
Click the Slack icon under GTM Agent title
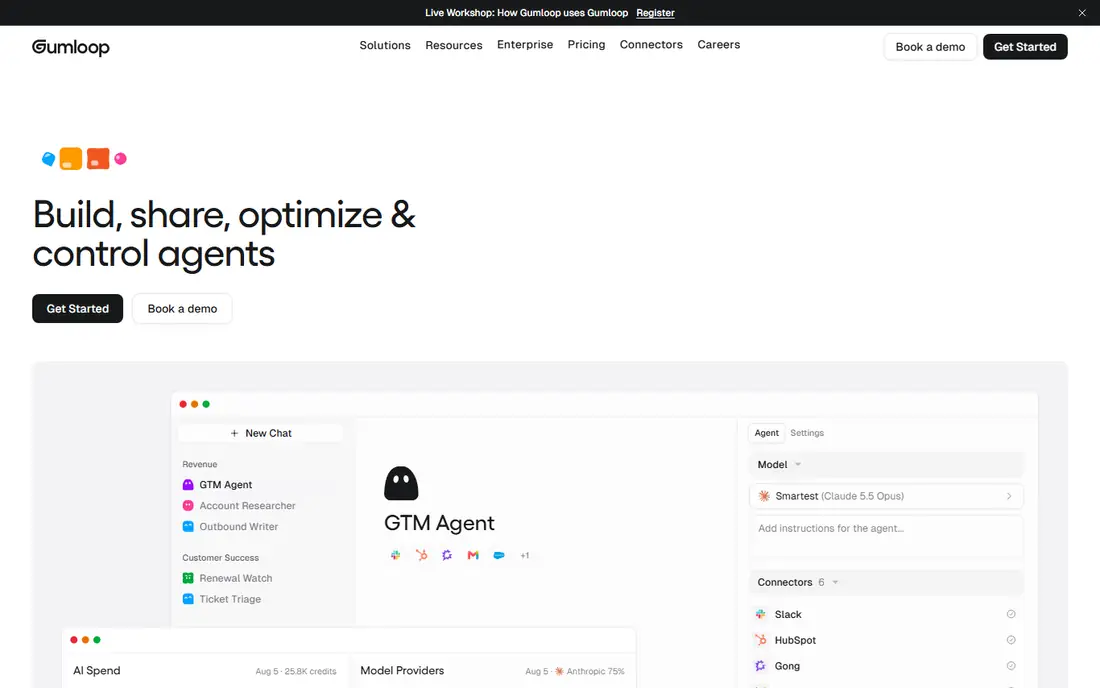(x=396, y=555)
